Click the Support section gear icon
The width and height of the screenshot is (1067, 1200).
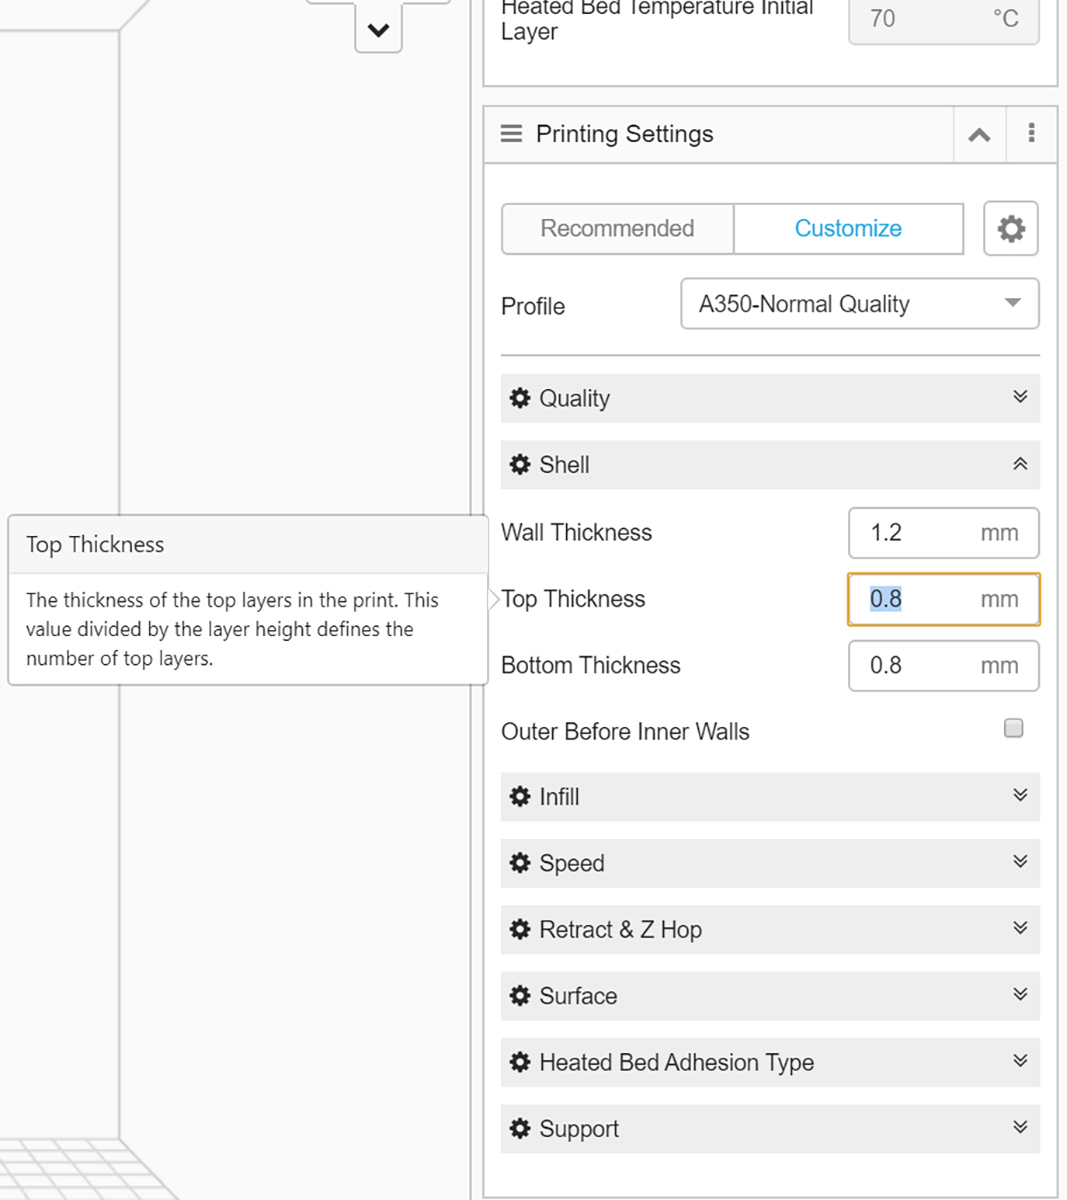[x=520, y=1128]
